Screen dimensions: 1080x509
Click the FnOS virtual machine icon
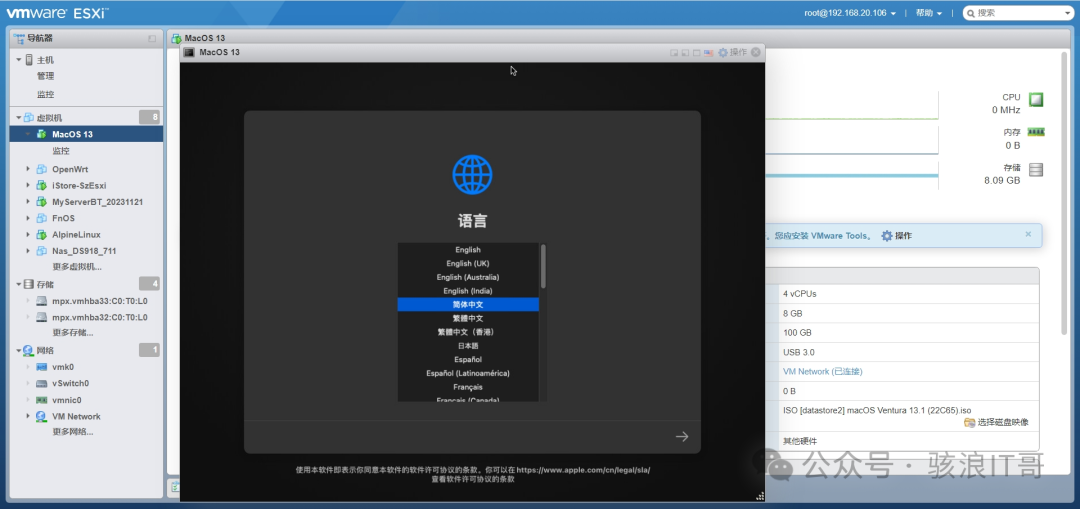[x=41, y=218]
